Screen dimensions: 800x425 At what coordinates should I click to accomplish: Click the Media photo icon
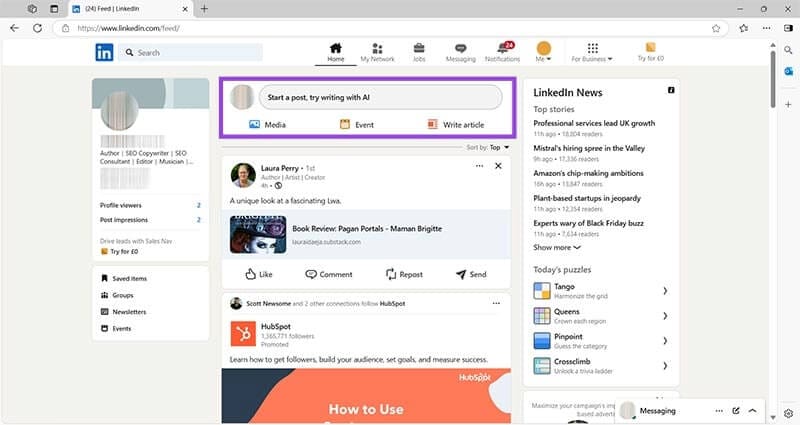(x=255, y=124)
